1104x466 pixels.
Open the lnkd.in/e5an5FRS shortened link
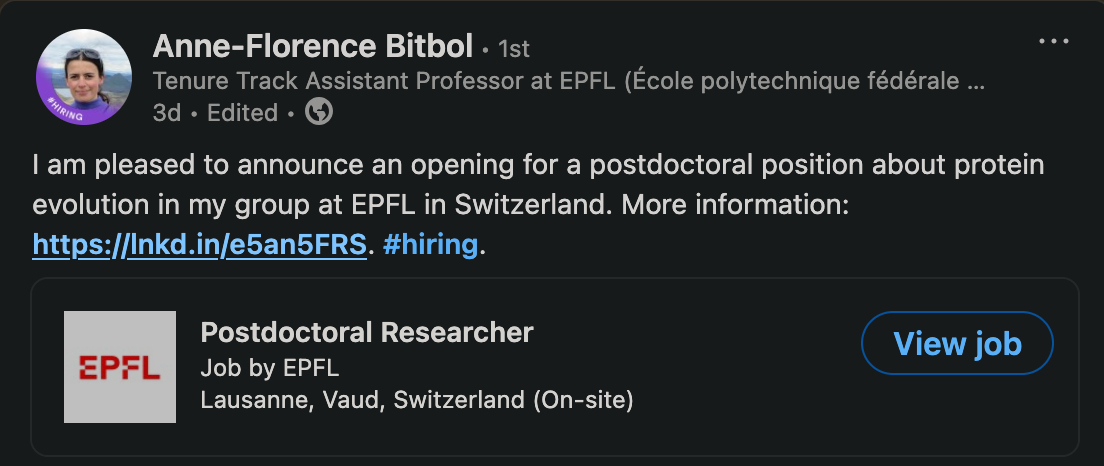[x=199, y=244]
